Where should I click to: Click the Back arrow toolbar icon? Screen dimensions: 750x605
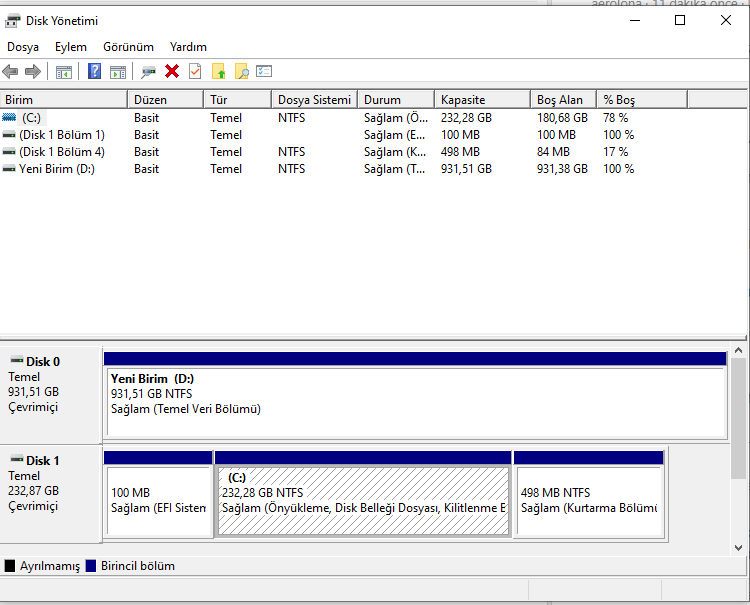tap(10, 72)
